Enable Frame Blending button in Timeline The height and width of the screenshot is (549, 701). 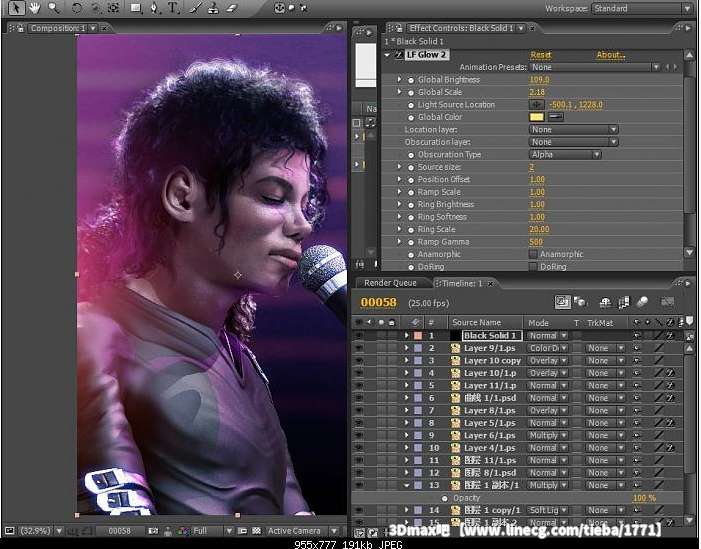[624, 303]
